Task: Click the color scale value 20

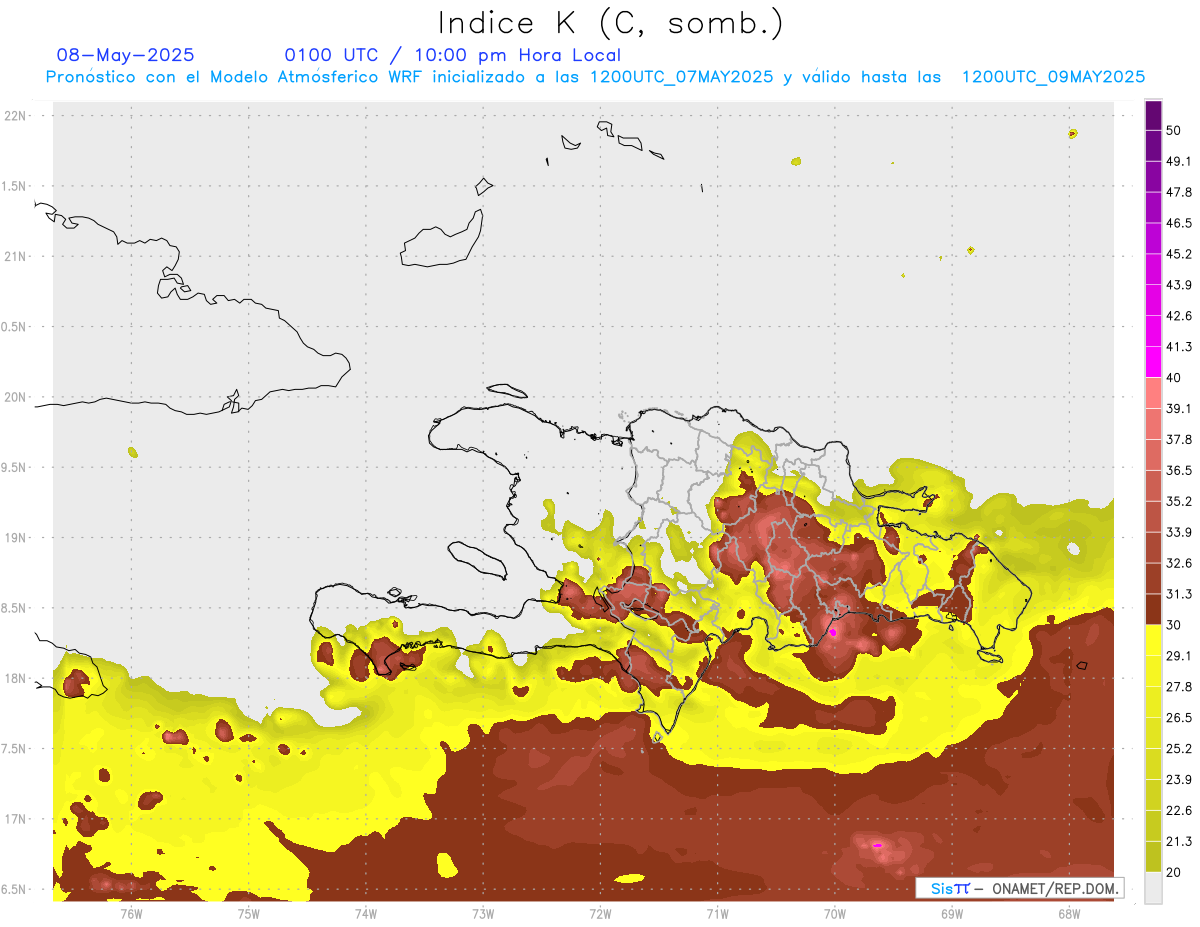Action: [x=1173, y=873]
